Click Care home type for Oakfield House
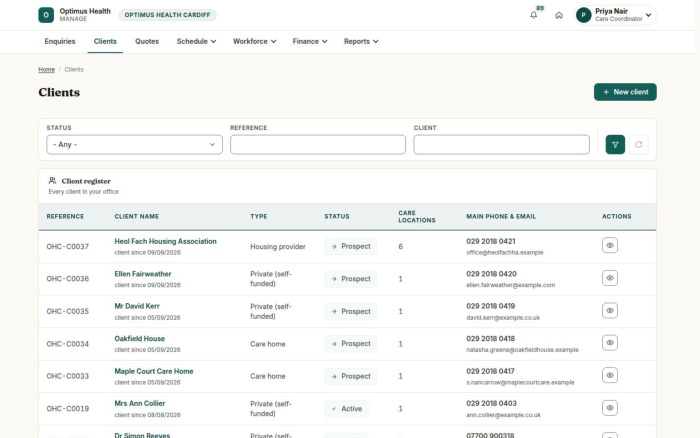The height and width of the screenshot is (438, 700). (x=268, y=344)
